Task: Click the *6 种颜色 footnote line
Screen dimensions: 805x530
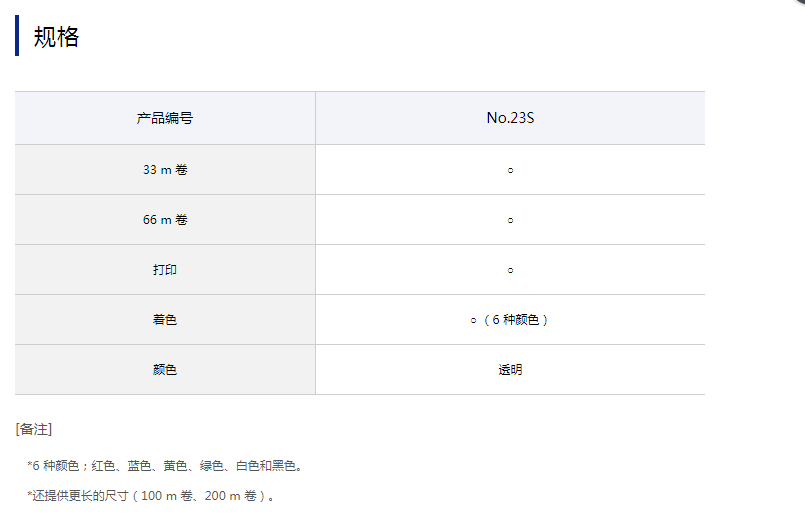Action: pyautogui.click(x=165, y=466)
